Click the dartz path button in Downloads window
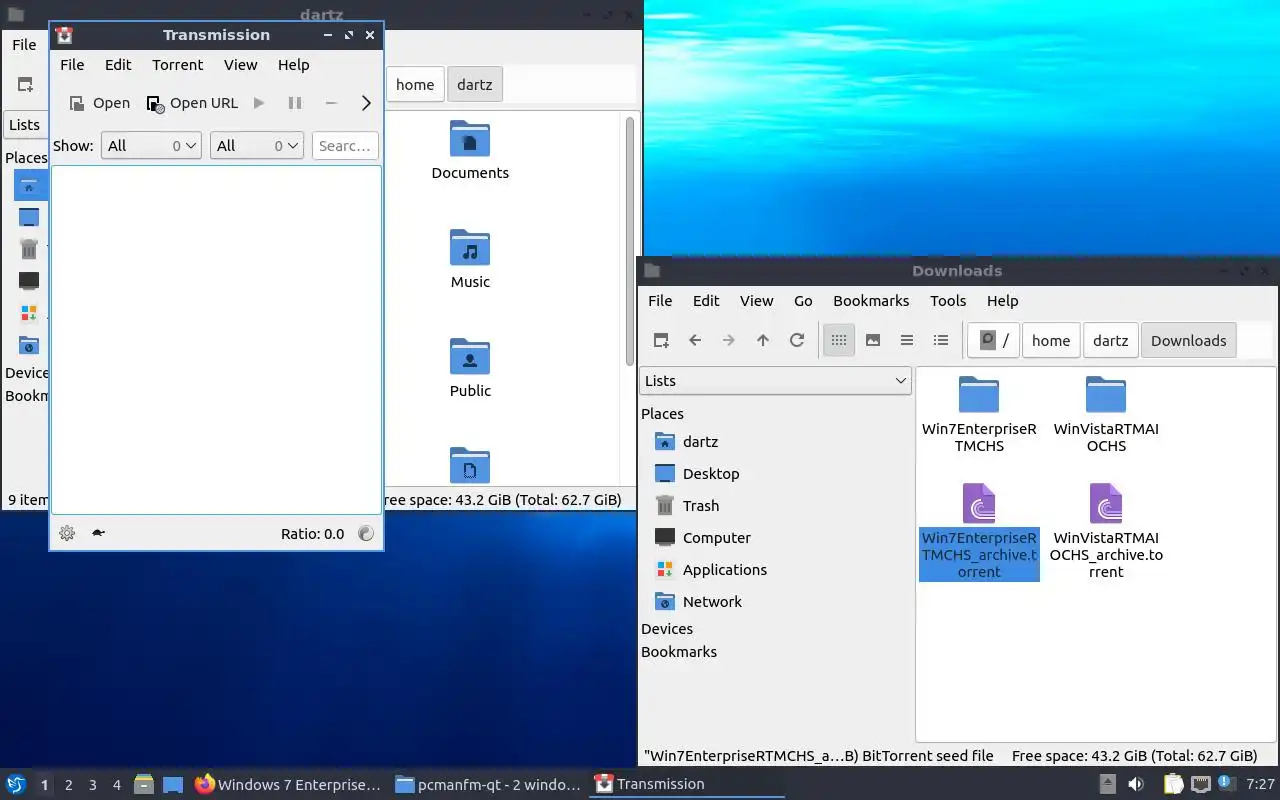 [1111, 341]
